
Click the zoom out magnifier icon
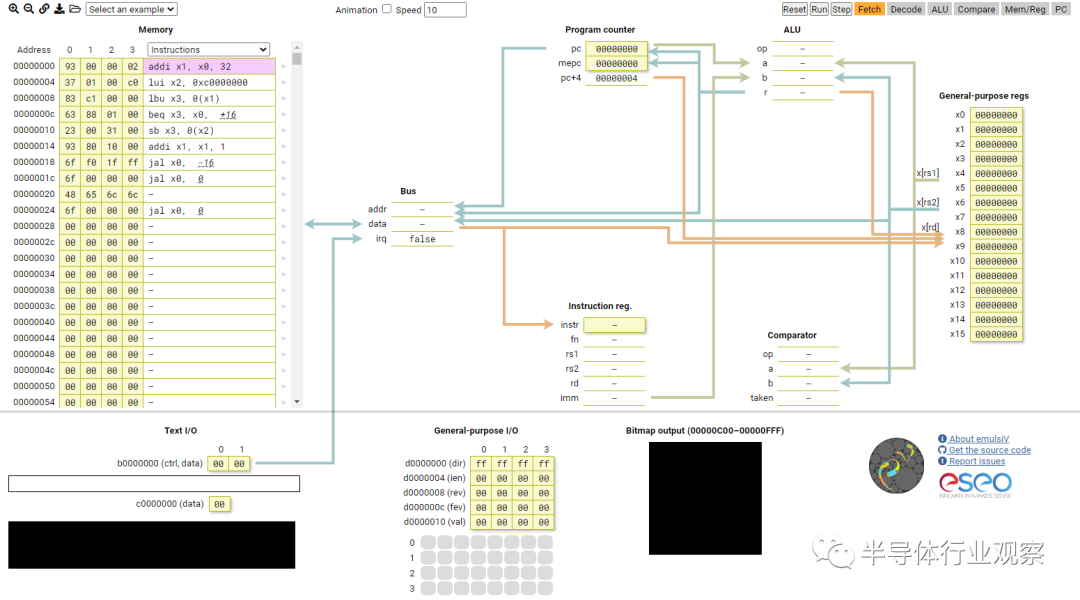coord(28,9)
